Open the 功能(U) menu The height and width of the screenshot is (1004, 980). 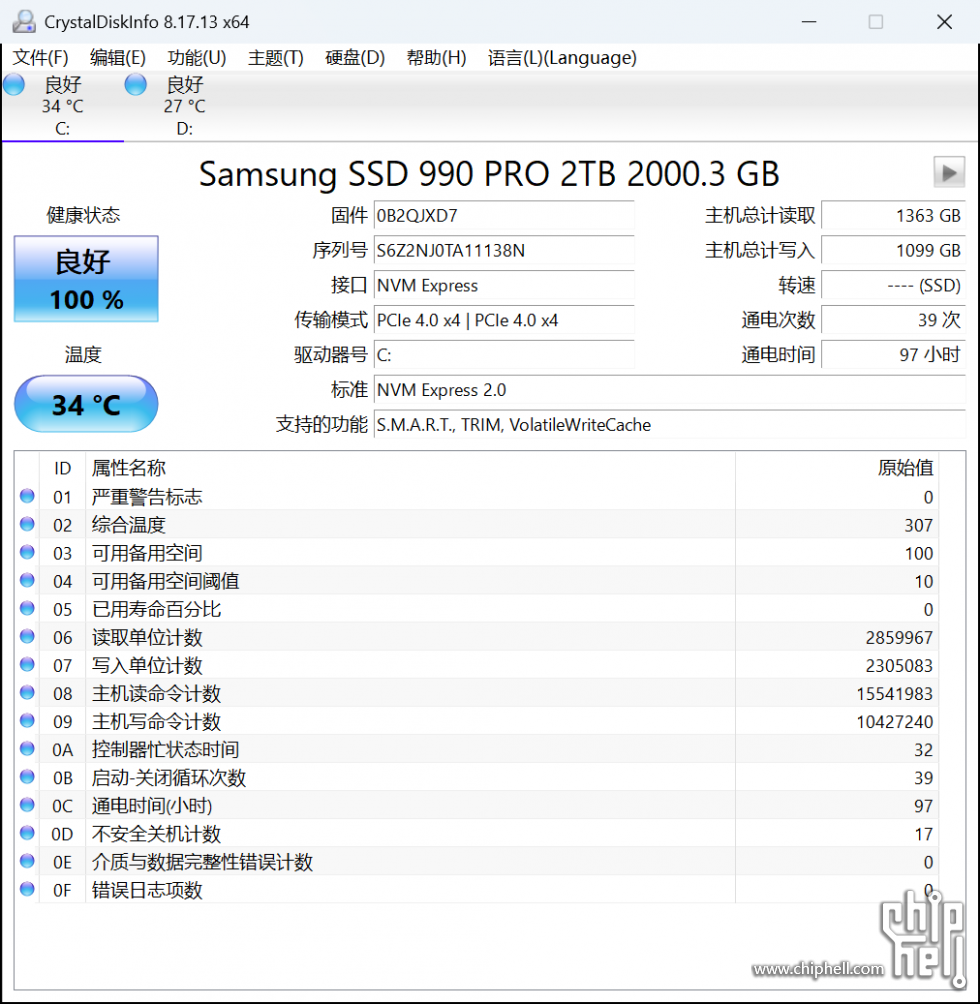pos(197,58)
